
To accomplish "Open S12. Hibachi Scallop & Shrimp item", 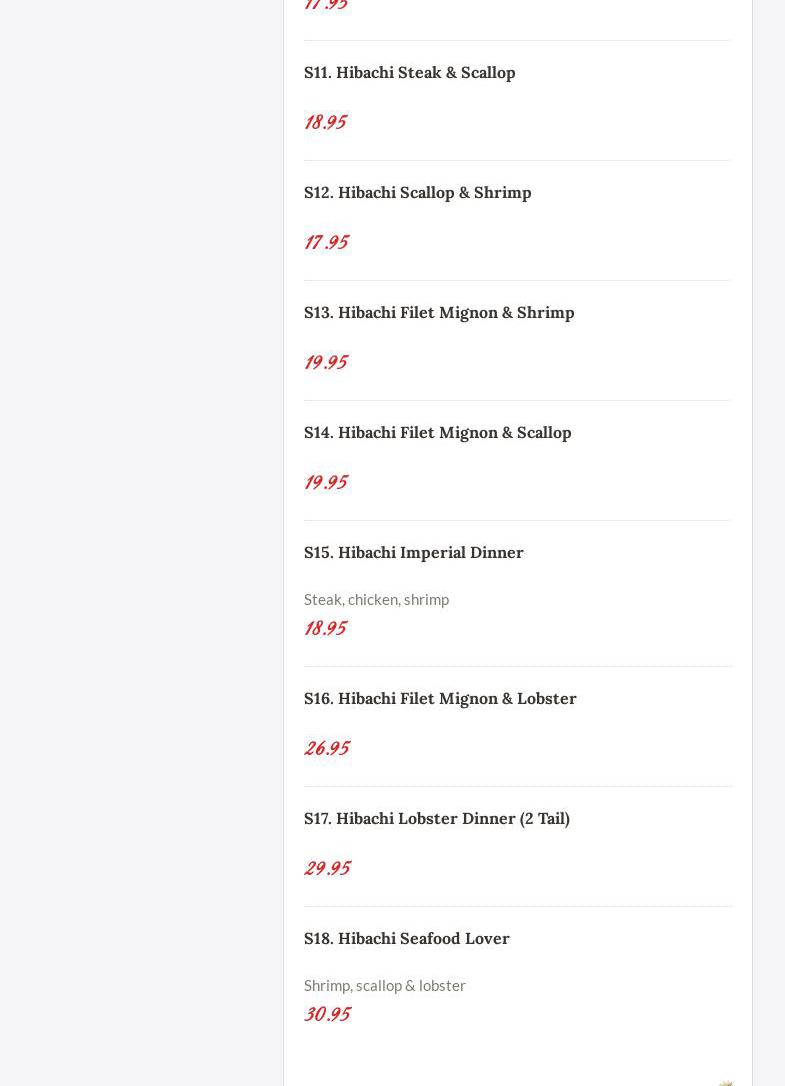I will tap(417, 192).
